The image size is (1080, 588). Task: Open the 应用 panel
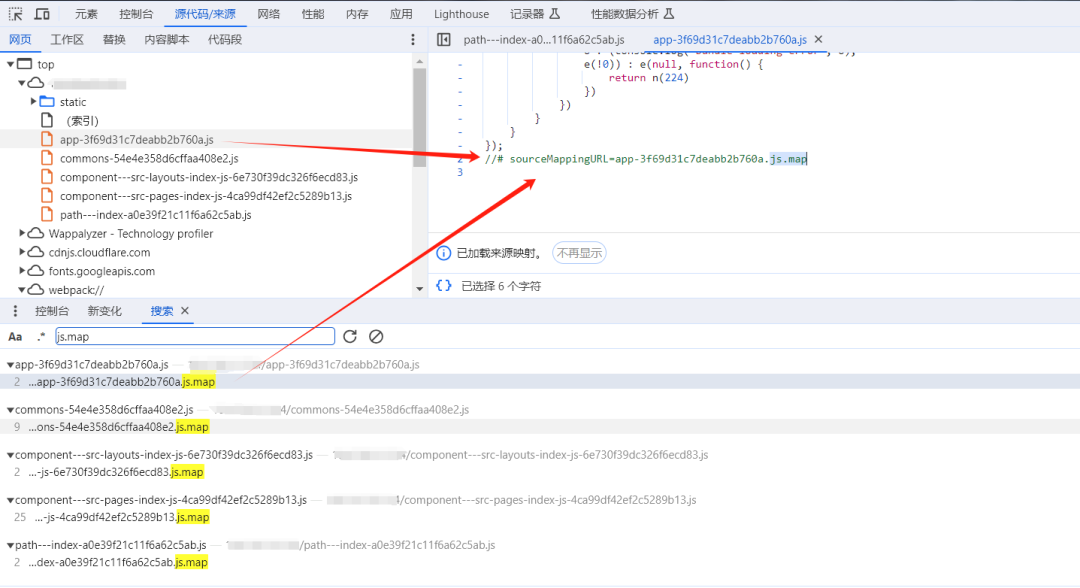401,14
